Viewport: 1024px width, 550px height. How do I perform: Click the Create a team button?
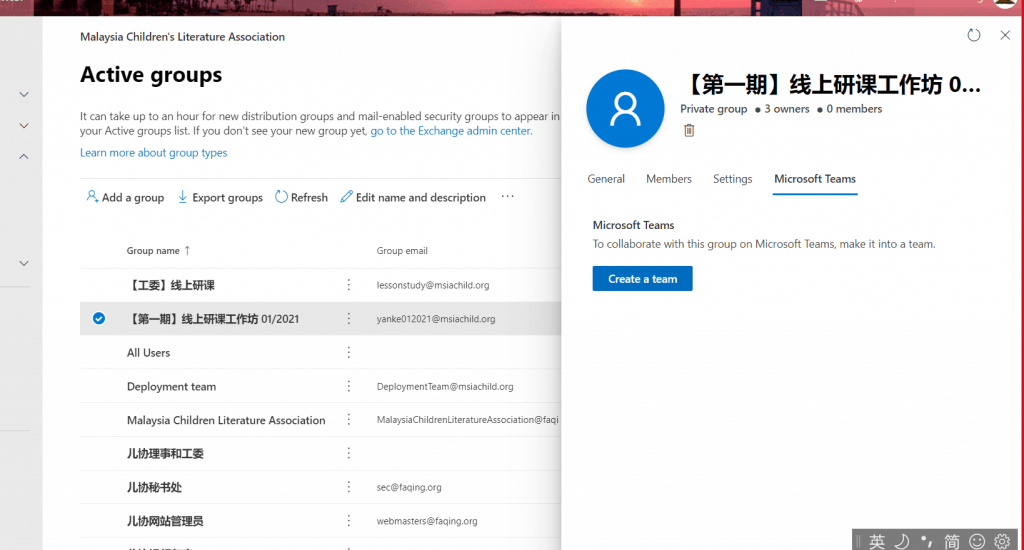642,279
